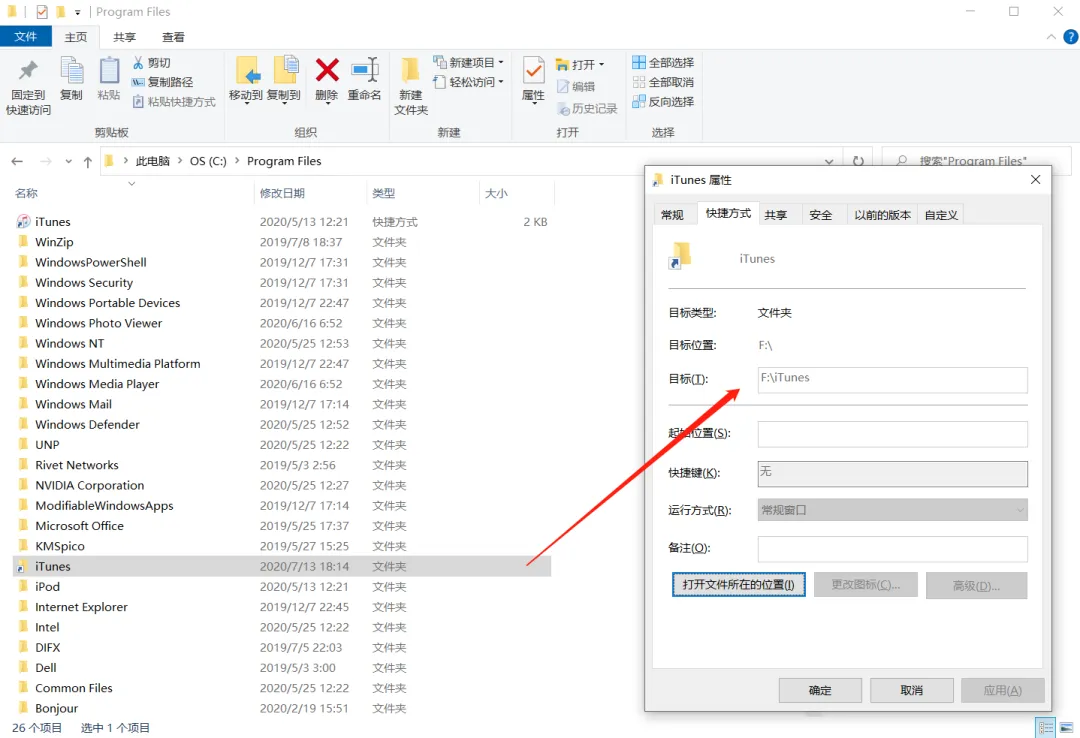The image size is (1080, 738).
Task: Click the Cut (剪切) scissors icon
Action: pos(138,63)
